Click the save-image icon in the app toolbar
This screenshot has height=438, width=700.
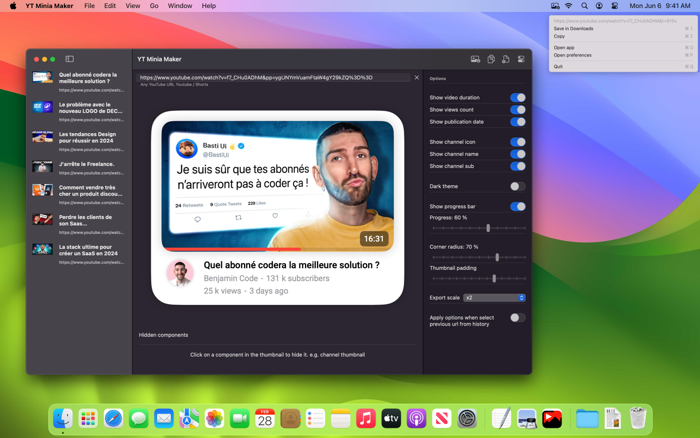pos(475,59)
